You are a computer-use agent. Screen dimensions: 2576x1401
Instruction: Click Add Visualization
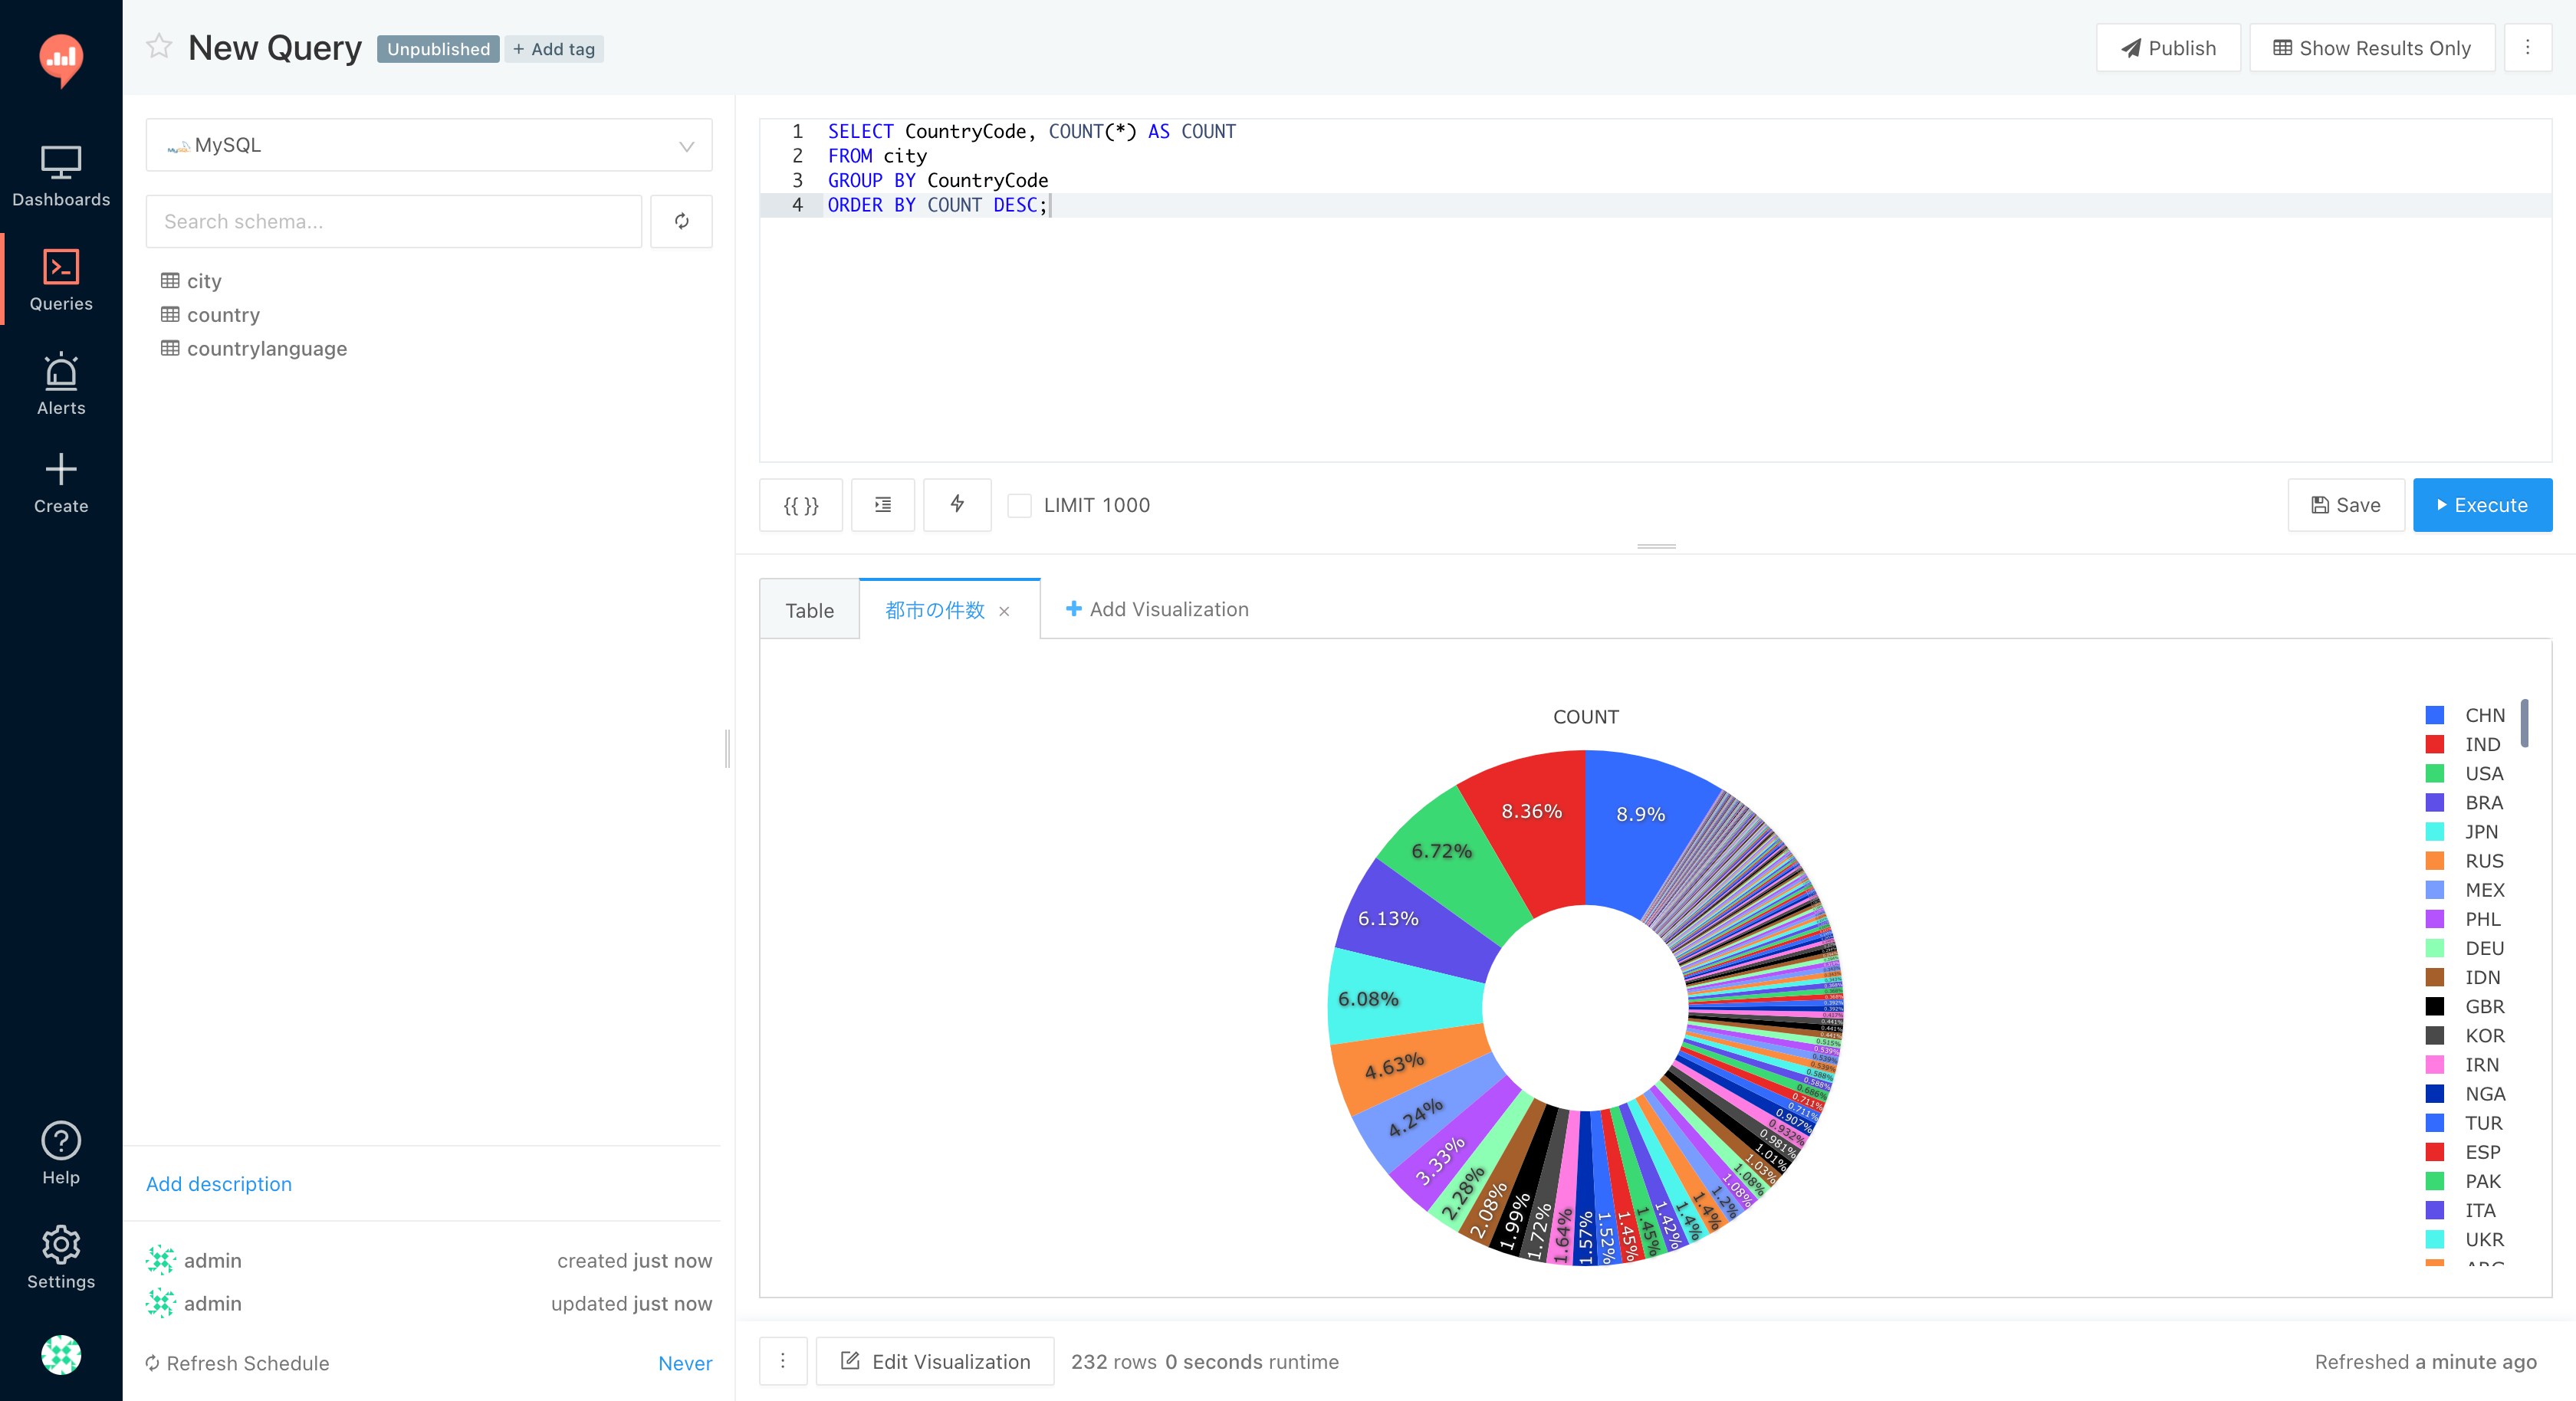click(1157, 609)
